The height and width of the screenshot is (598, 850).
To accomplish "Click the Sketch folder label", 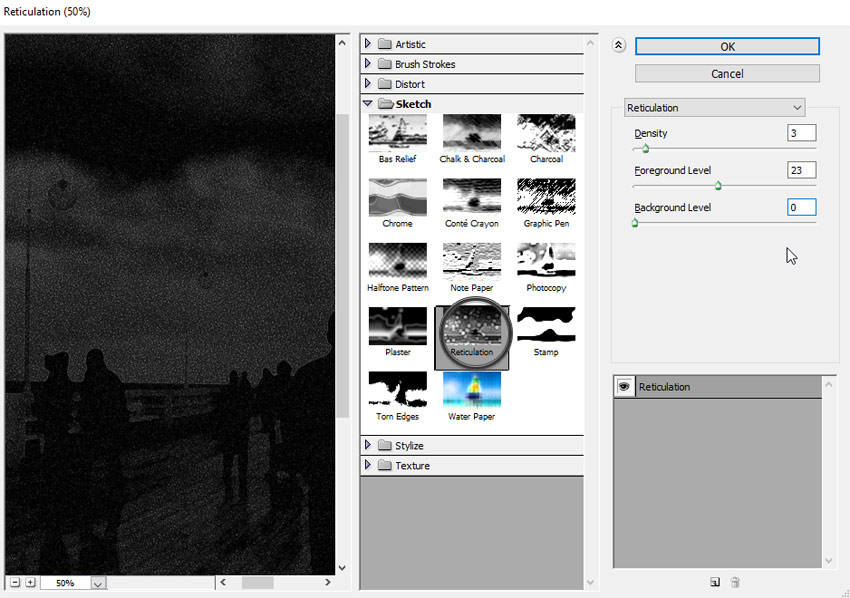I will click(414, 104).
